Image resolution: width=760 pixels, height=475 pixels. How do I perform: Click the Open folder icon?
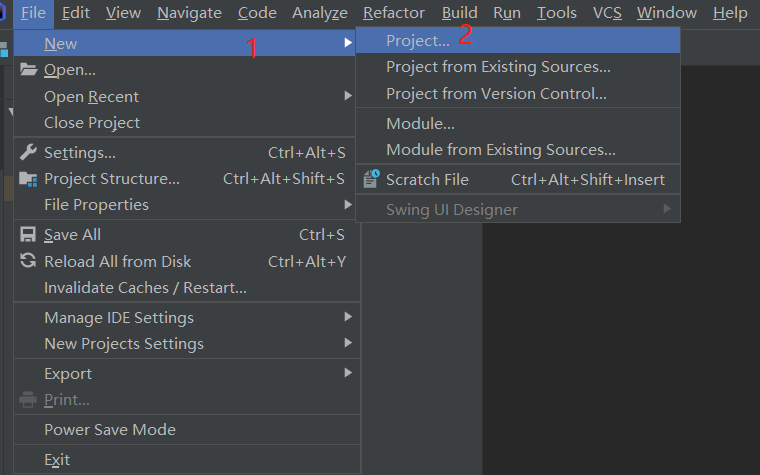[x=28, y=70]
